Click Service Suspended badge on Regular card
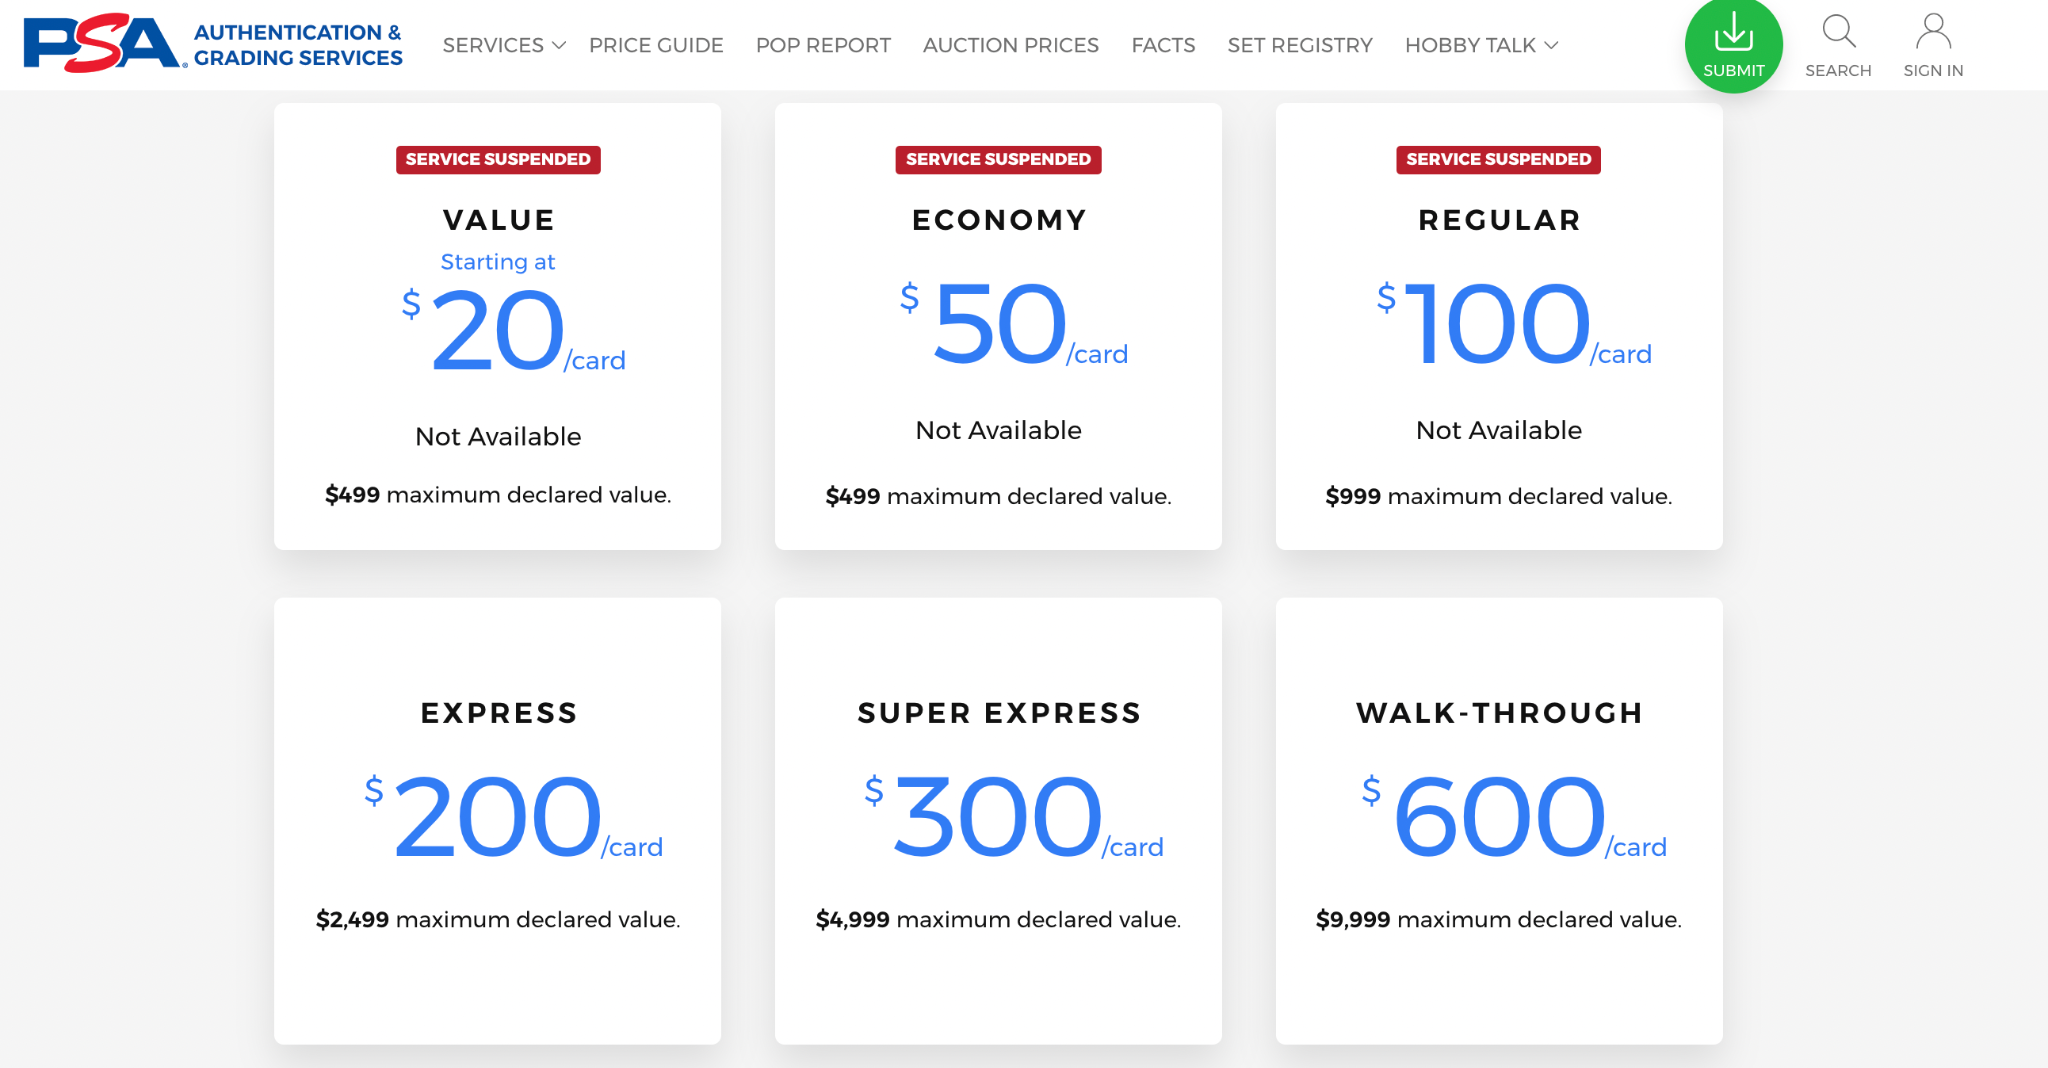Screen dimensions: 2048x1068 [1498, 160]
